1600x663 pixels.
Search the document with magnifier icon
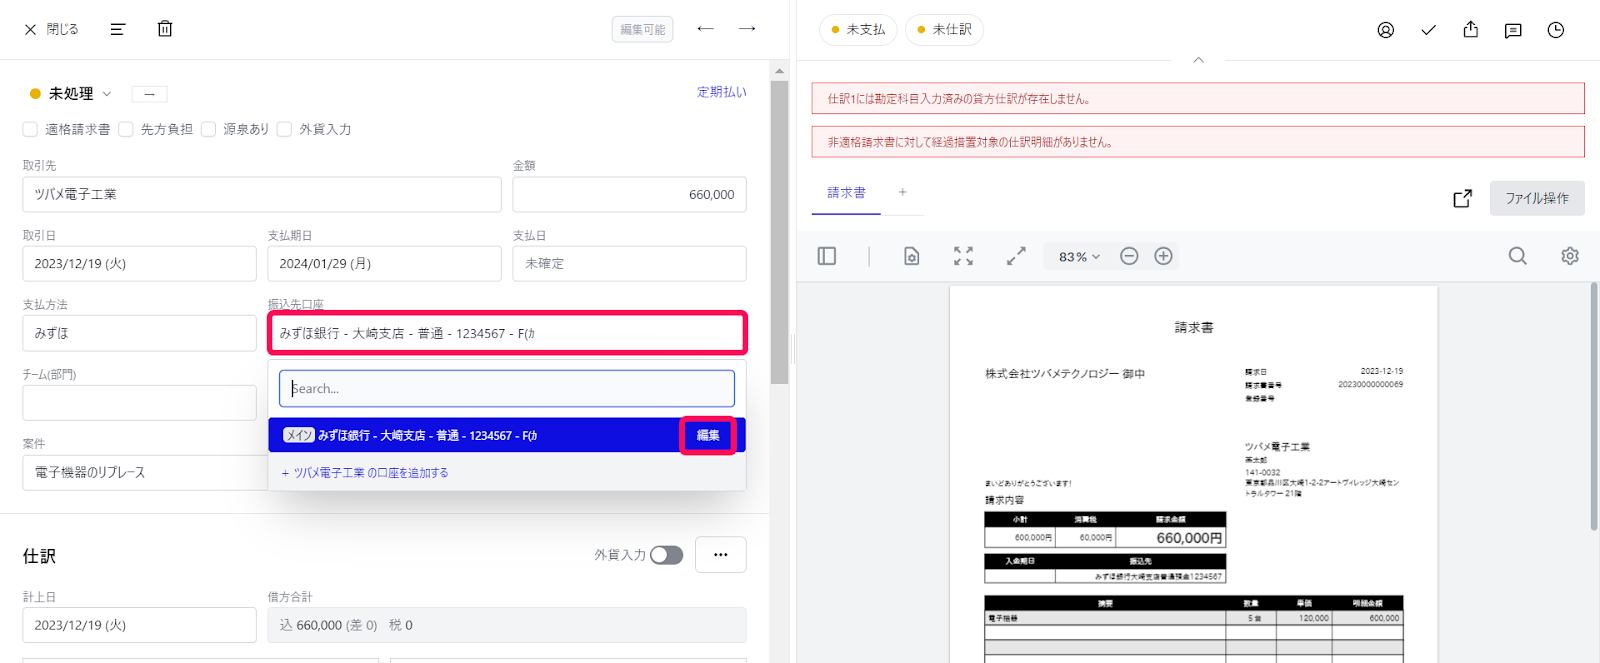(1517, 256)
